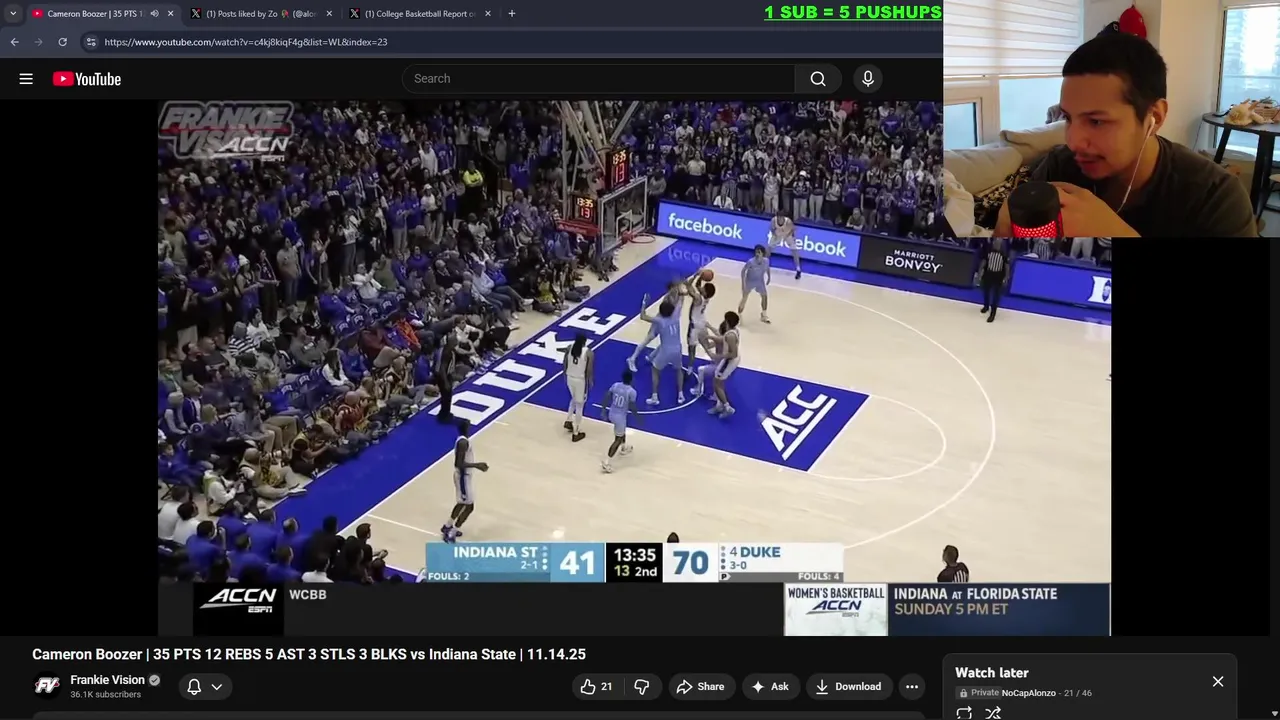Click the video player to pause playback
1280x720 pixels.
634,368
